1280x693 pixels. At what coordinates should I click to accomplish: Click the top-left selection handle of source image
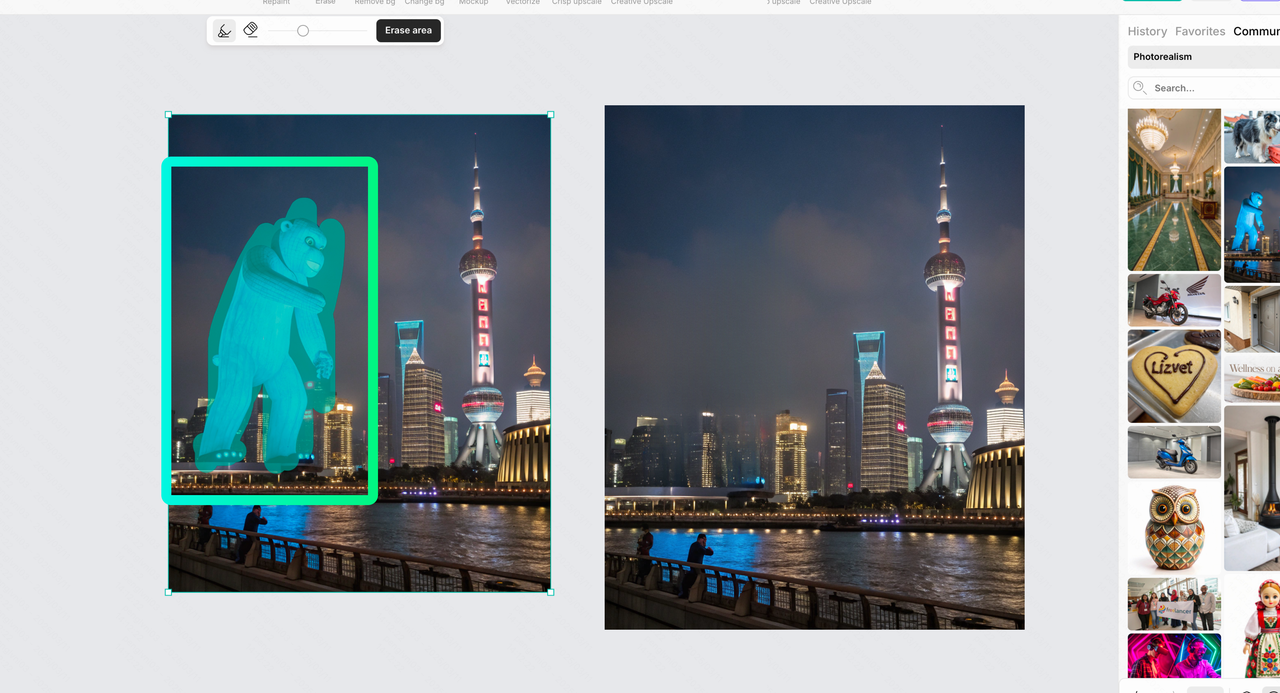click(168, 114)
